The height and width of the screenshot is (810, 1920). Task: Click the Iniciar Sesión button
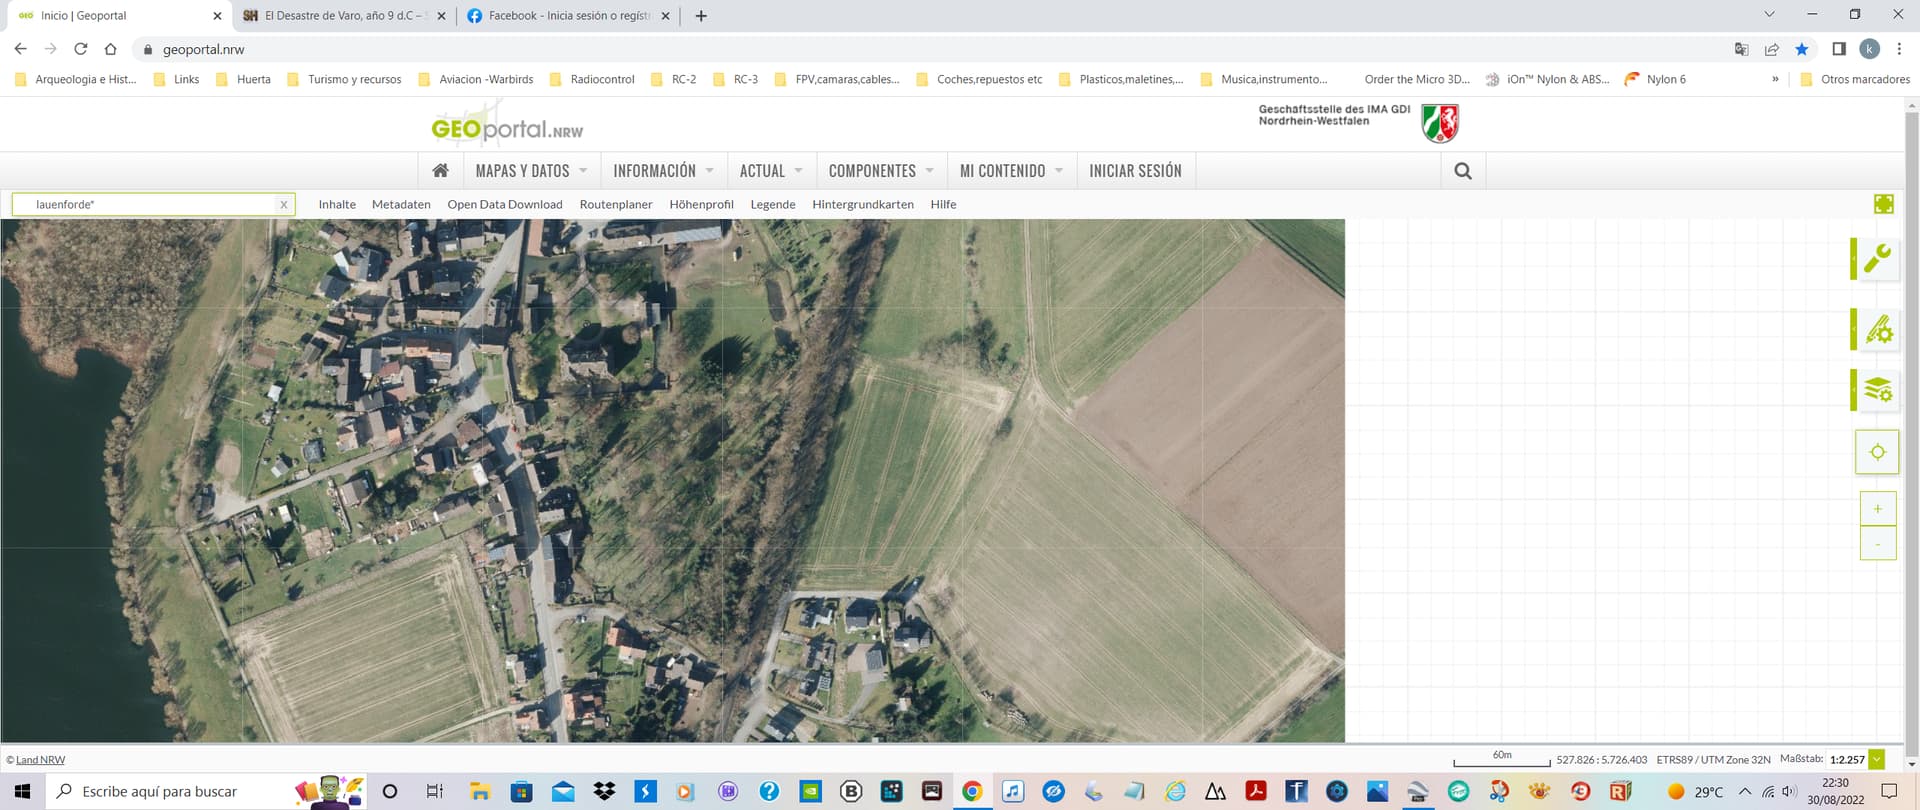1135,171
